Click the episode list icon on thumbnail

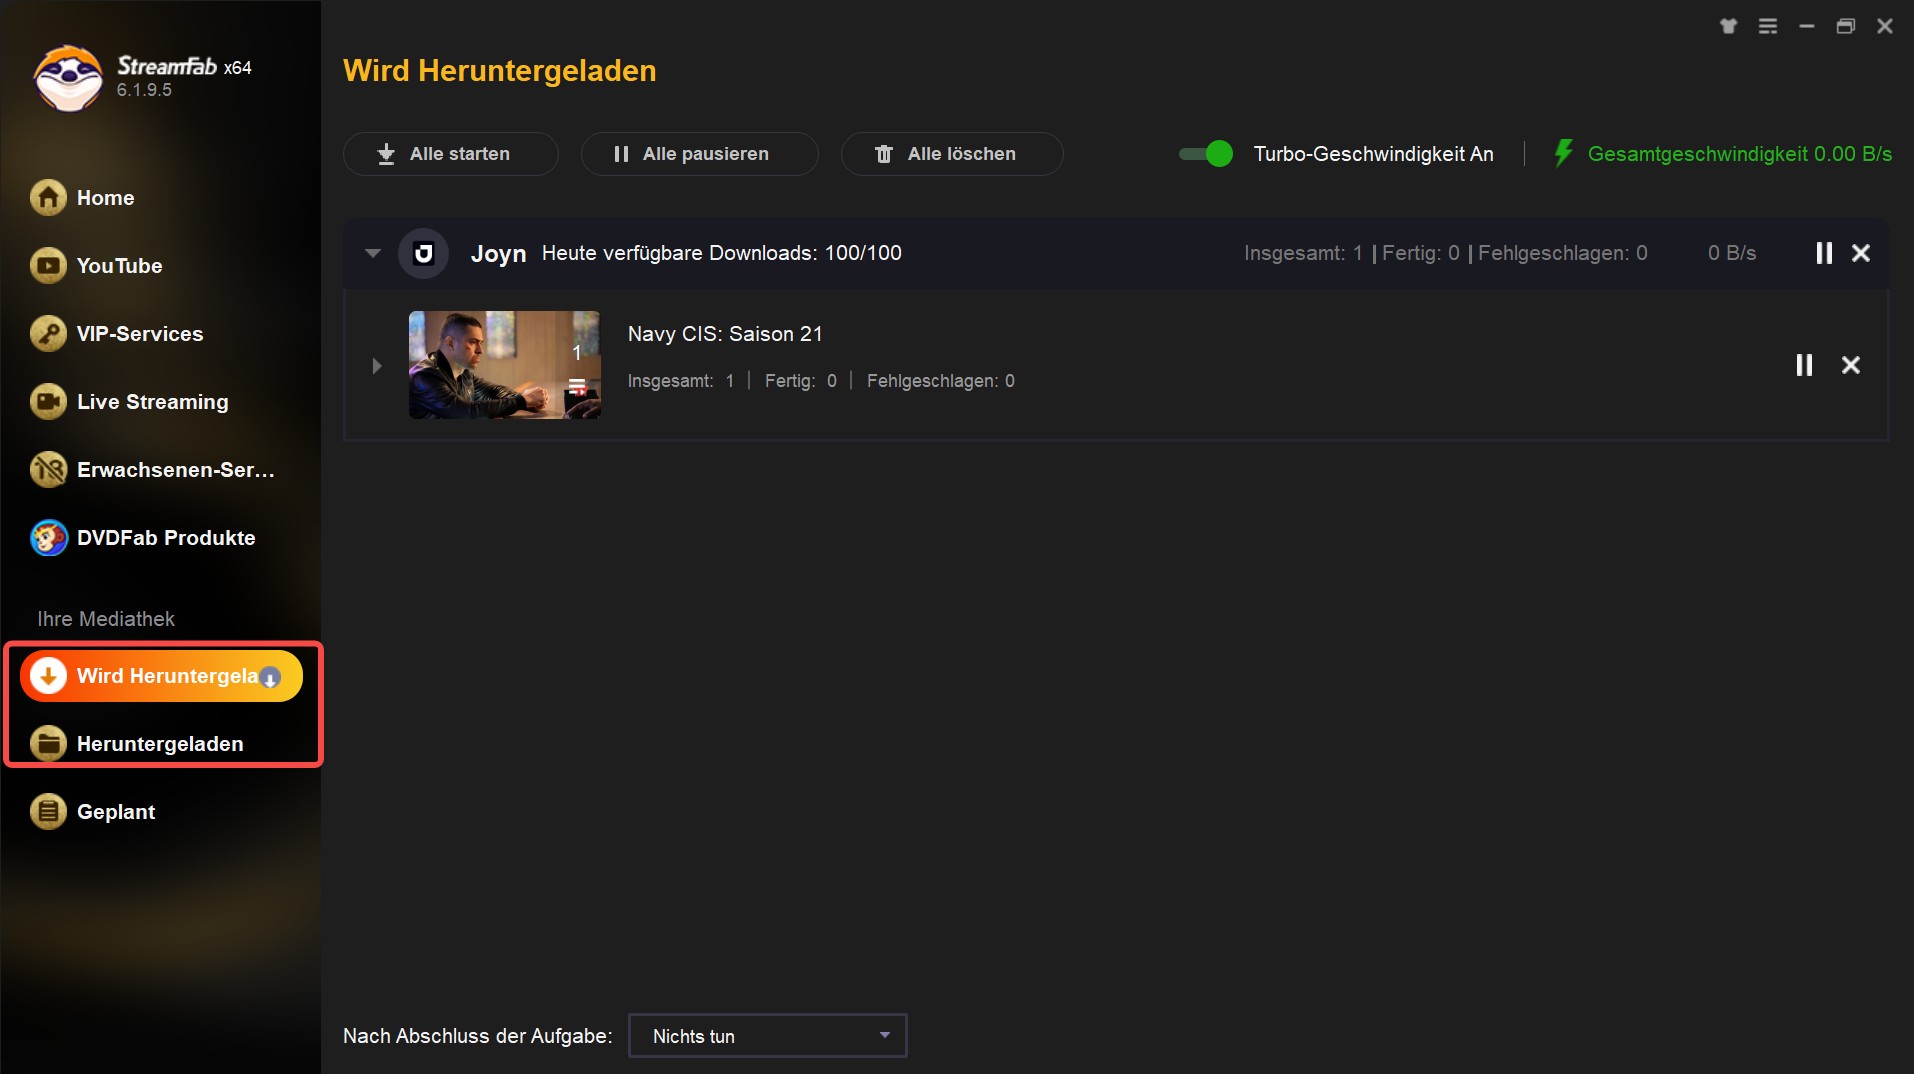pyautogui.click(x=577, y=387)
